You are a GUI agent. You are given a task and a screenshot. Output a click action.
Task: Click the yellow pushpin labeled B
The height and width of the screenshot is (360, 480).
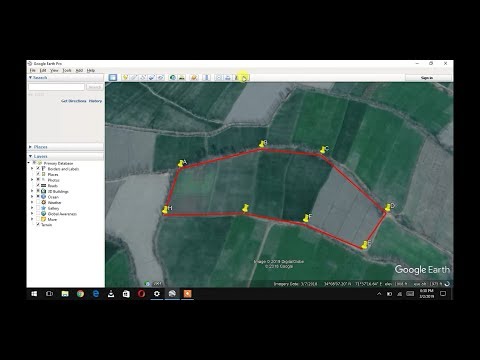(262, 144)
